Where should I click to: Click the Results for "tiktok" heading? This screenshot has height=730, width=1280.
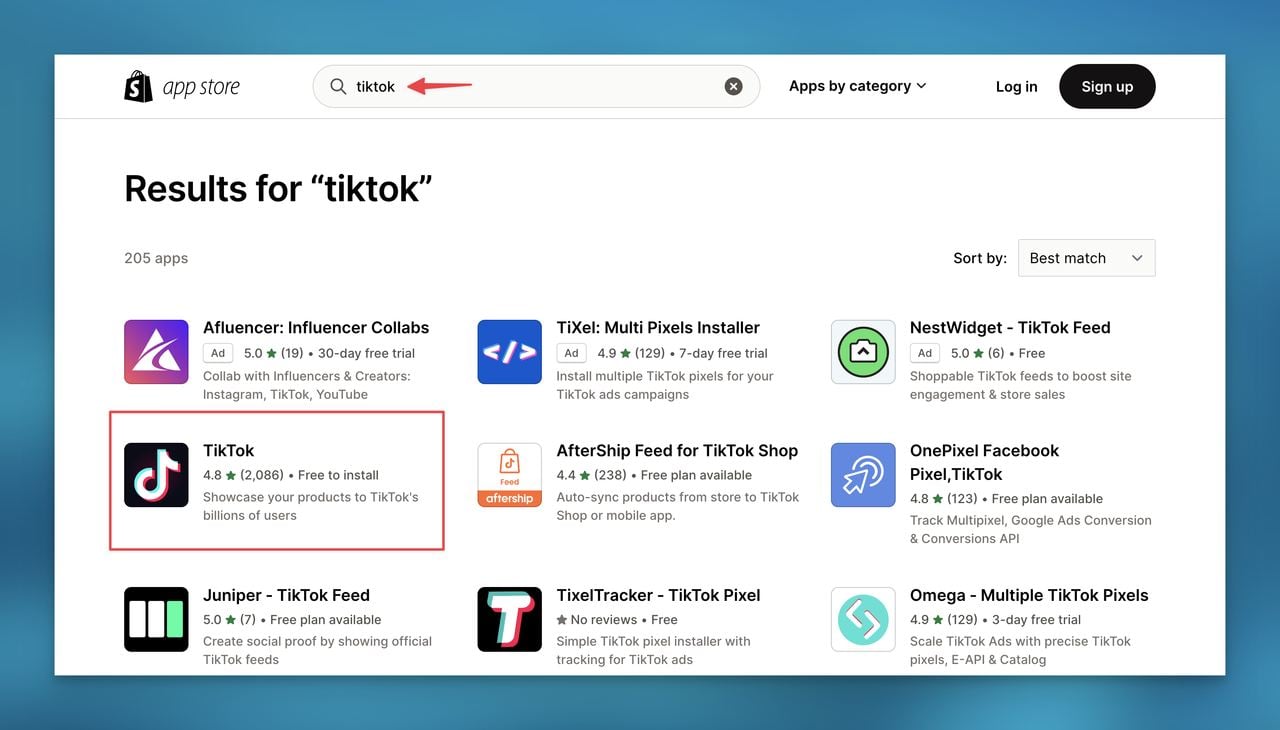click(278, 188)
